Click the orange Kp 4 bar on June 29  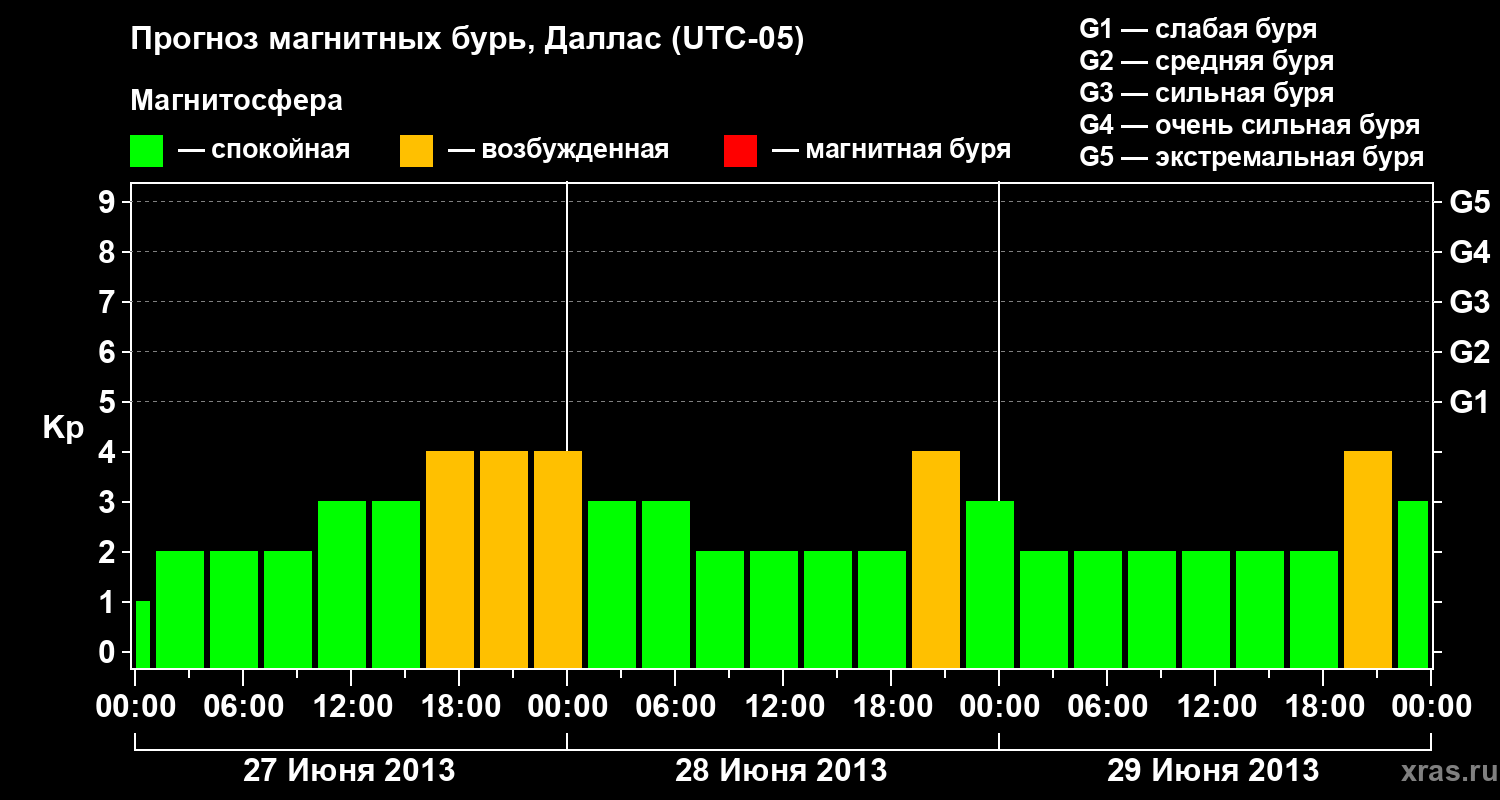click(x=1368, y=559)
